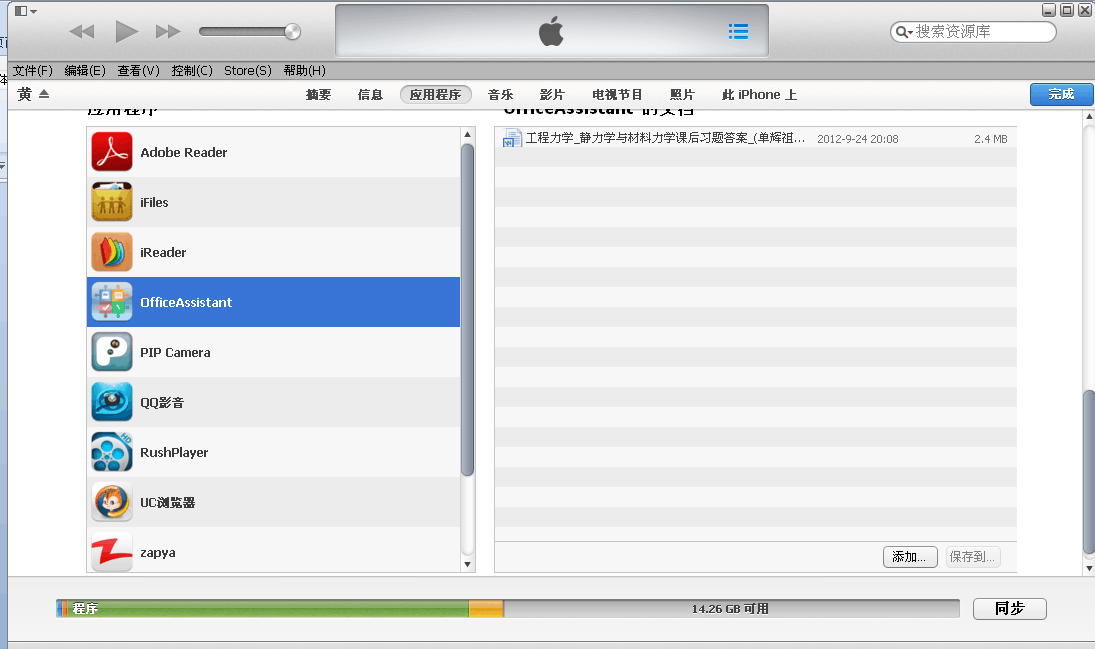
Task: Start playback with the Play button
Action: (126, 31)
